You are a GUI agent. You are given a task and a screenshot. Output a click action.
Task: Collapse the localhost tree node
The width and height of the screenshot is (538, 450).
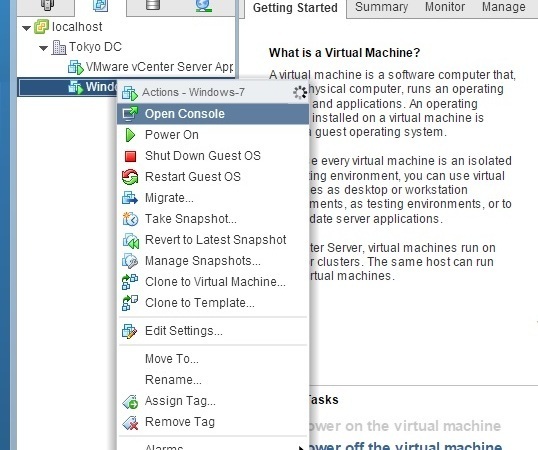[26, 28]
